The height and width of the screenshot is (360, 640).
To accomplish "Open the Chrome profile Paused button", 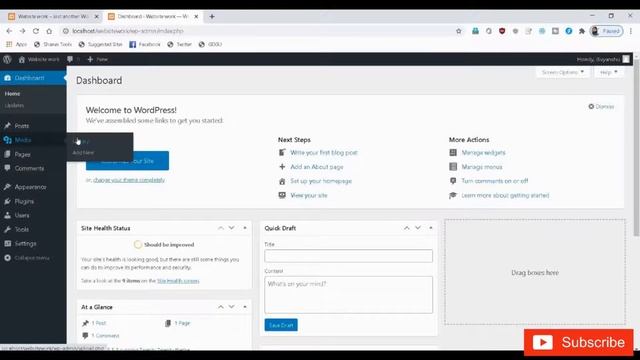I will tap(607, 31).
